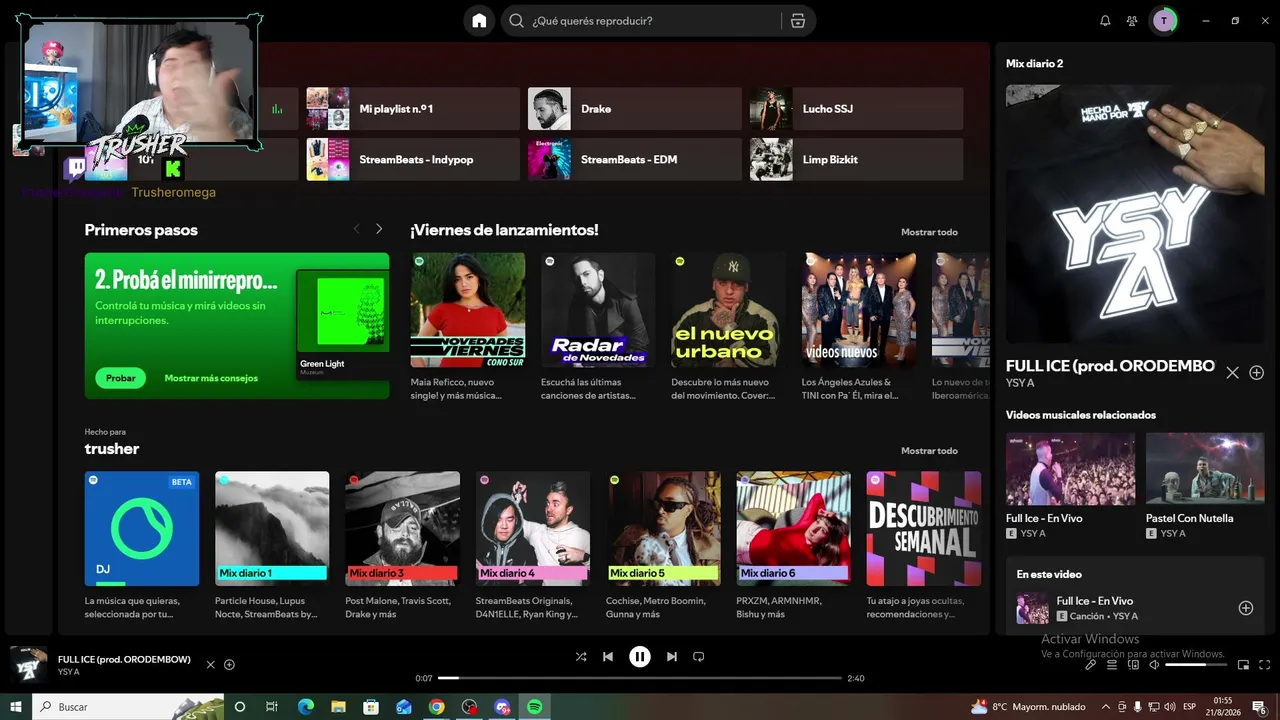This screenshot has height=720, width=1280.
Task: Open notifications bell in Spotify header
Action: (x=1105, y=21)
